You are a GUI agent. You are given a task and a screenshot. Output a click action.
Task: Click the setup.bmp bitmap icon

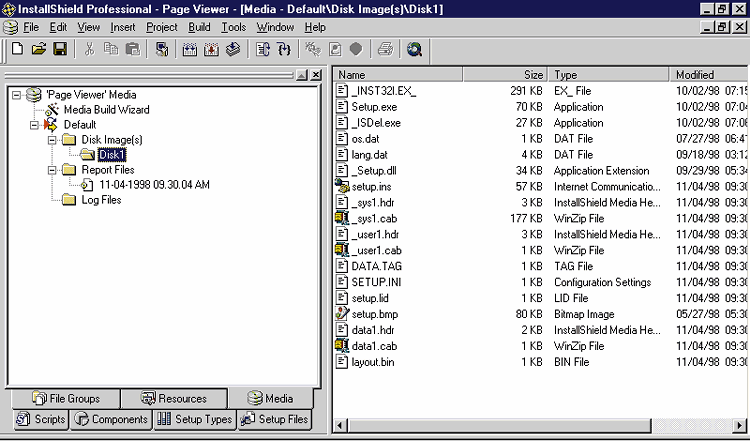[342, 314]
